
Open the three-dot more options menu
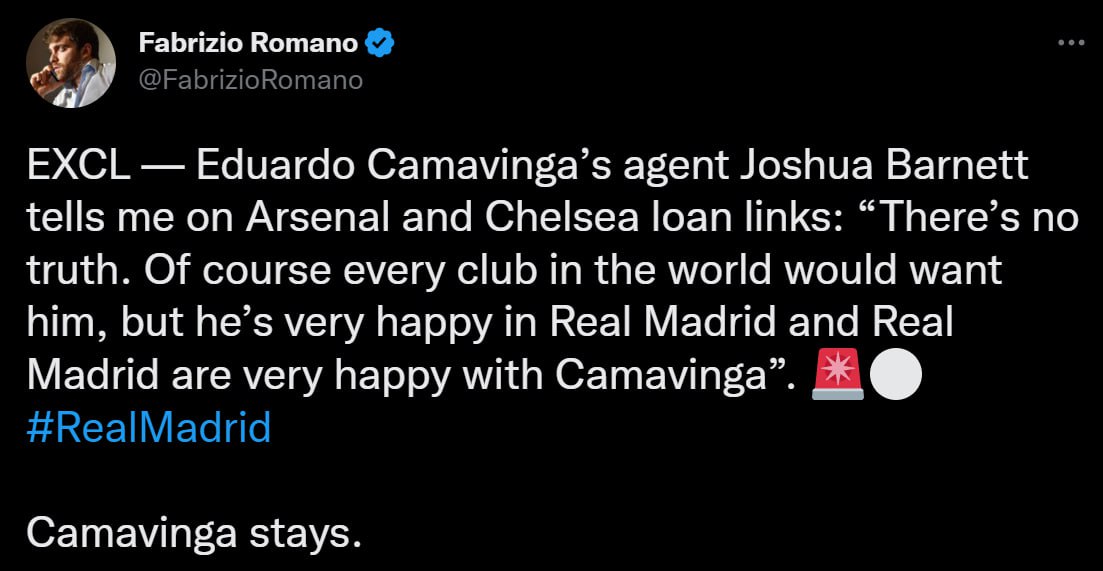click(x=1070, y=43)
